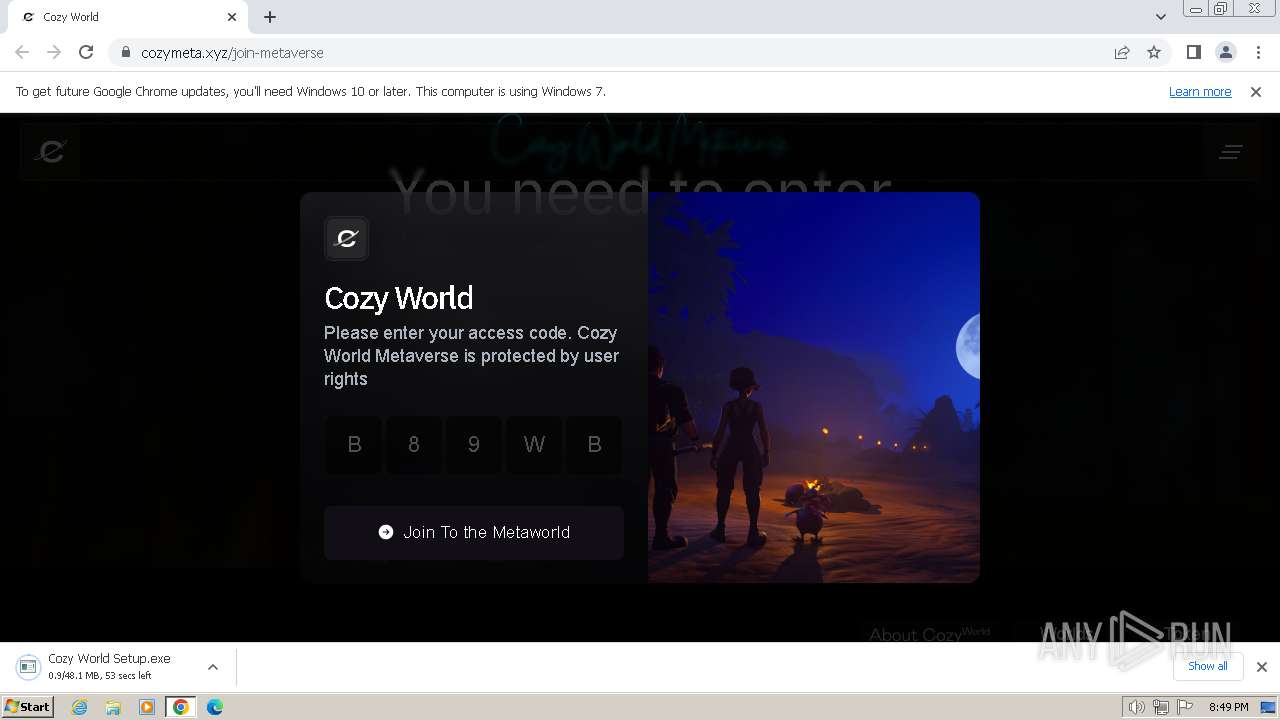This screenshot has width=1280, height=720.
Task: View site security lock information
Action: [126, 52]
